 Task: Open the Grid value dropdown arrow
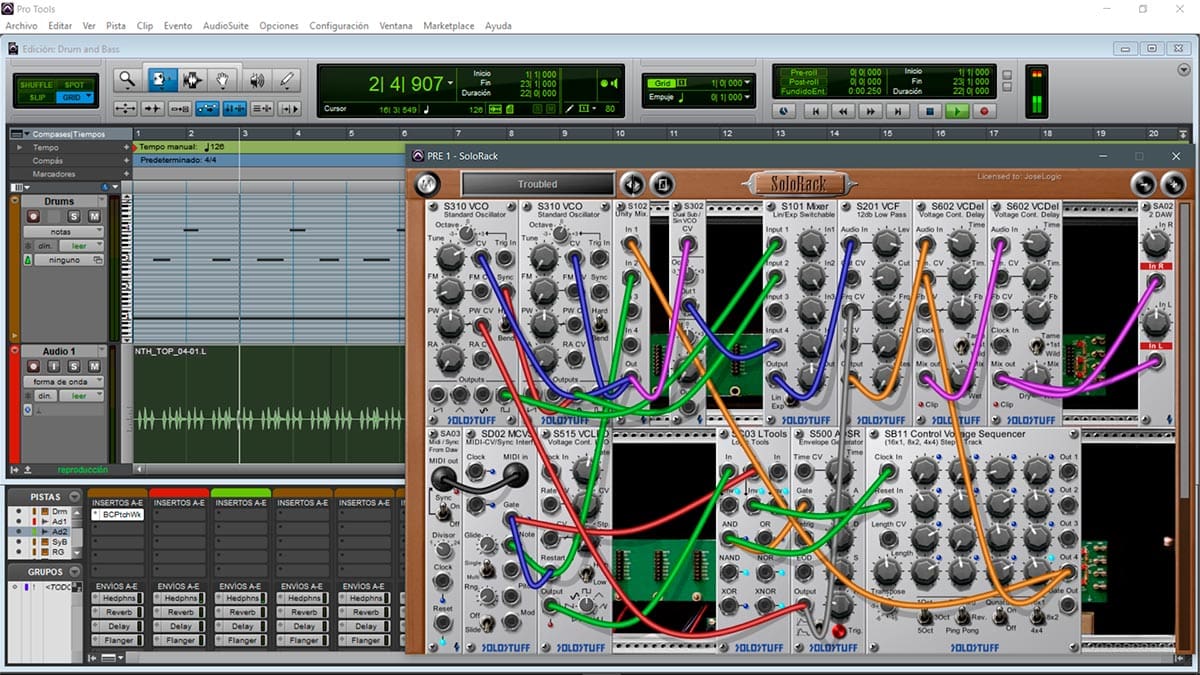click(747, 83)
